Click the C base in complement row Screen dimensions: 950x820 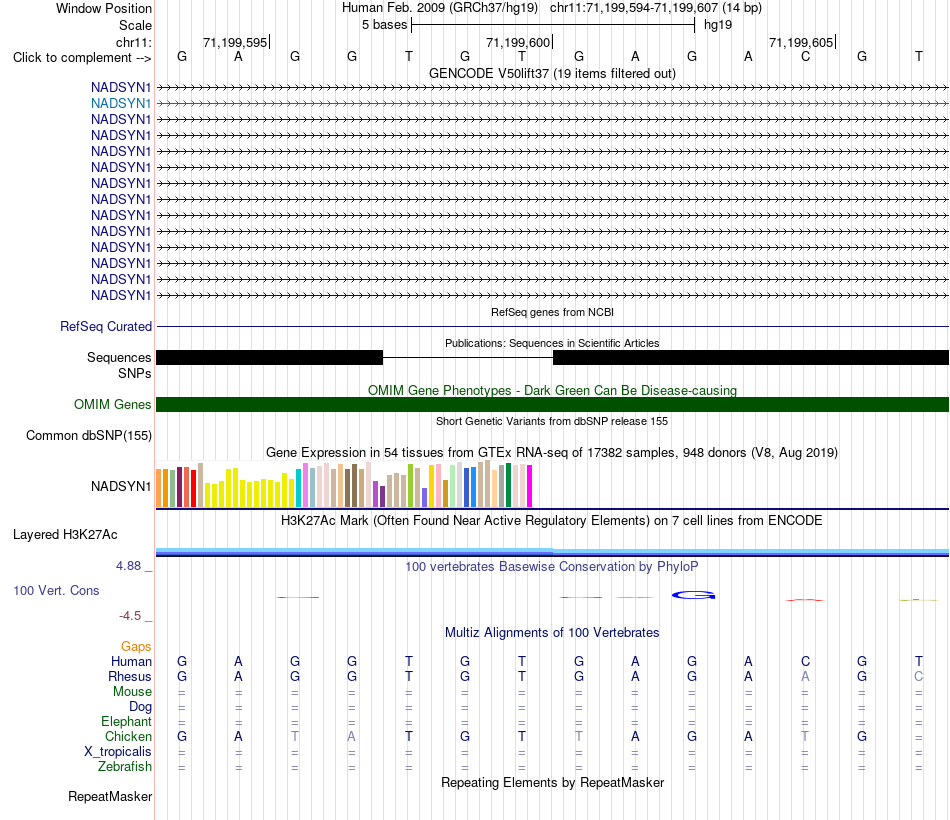(805, 56)
